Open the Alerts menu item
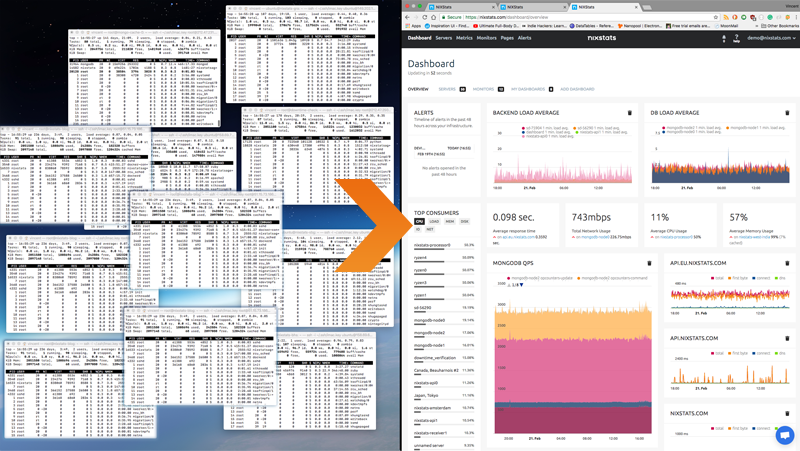Viewport: 800px width, 451px height. [x=524, y=38]
